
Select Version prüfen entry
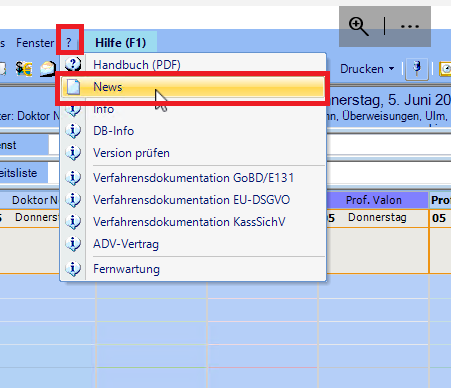coord(193,153)
